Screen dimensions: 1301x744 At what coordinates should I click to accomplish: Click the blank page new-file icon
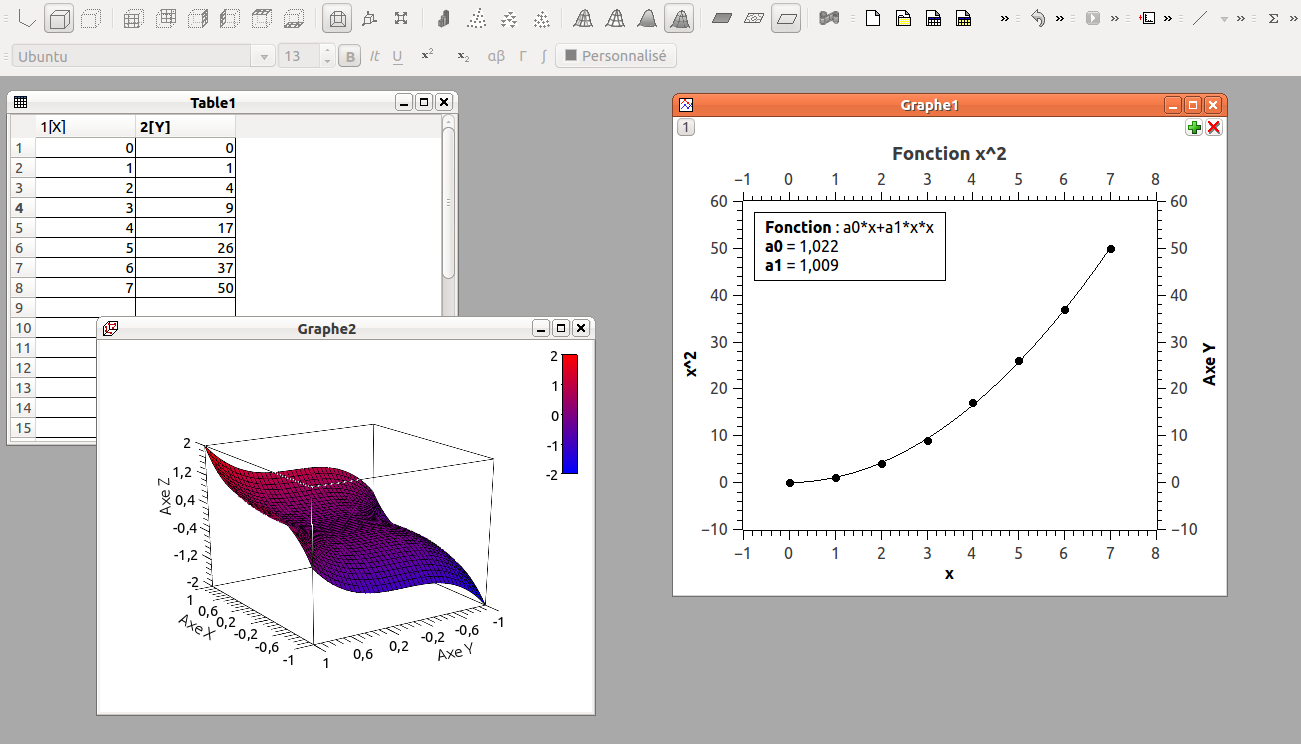coord(873,18)
